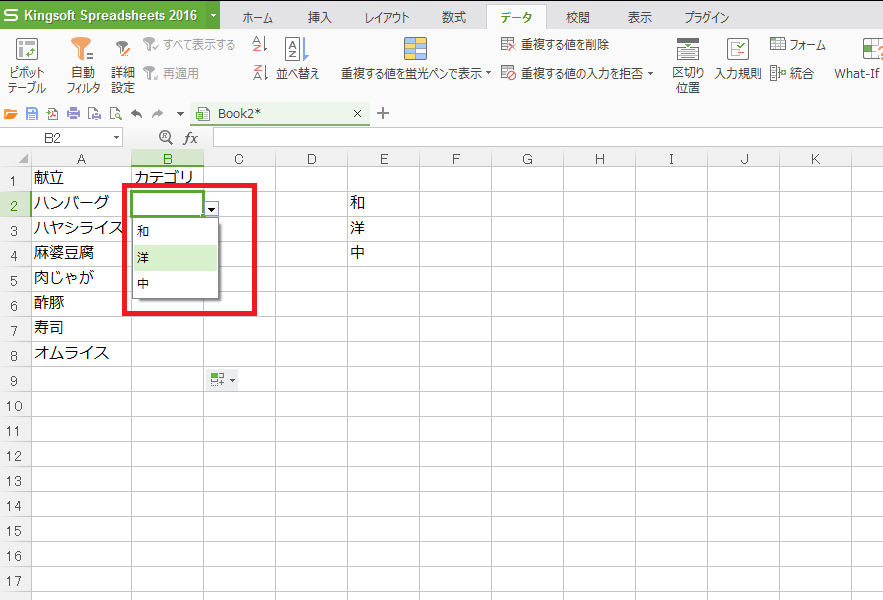Click 再適用 to reapply the filter
Screen dimensions: 883x600
point(171,73)
